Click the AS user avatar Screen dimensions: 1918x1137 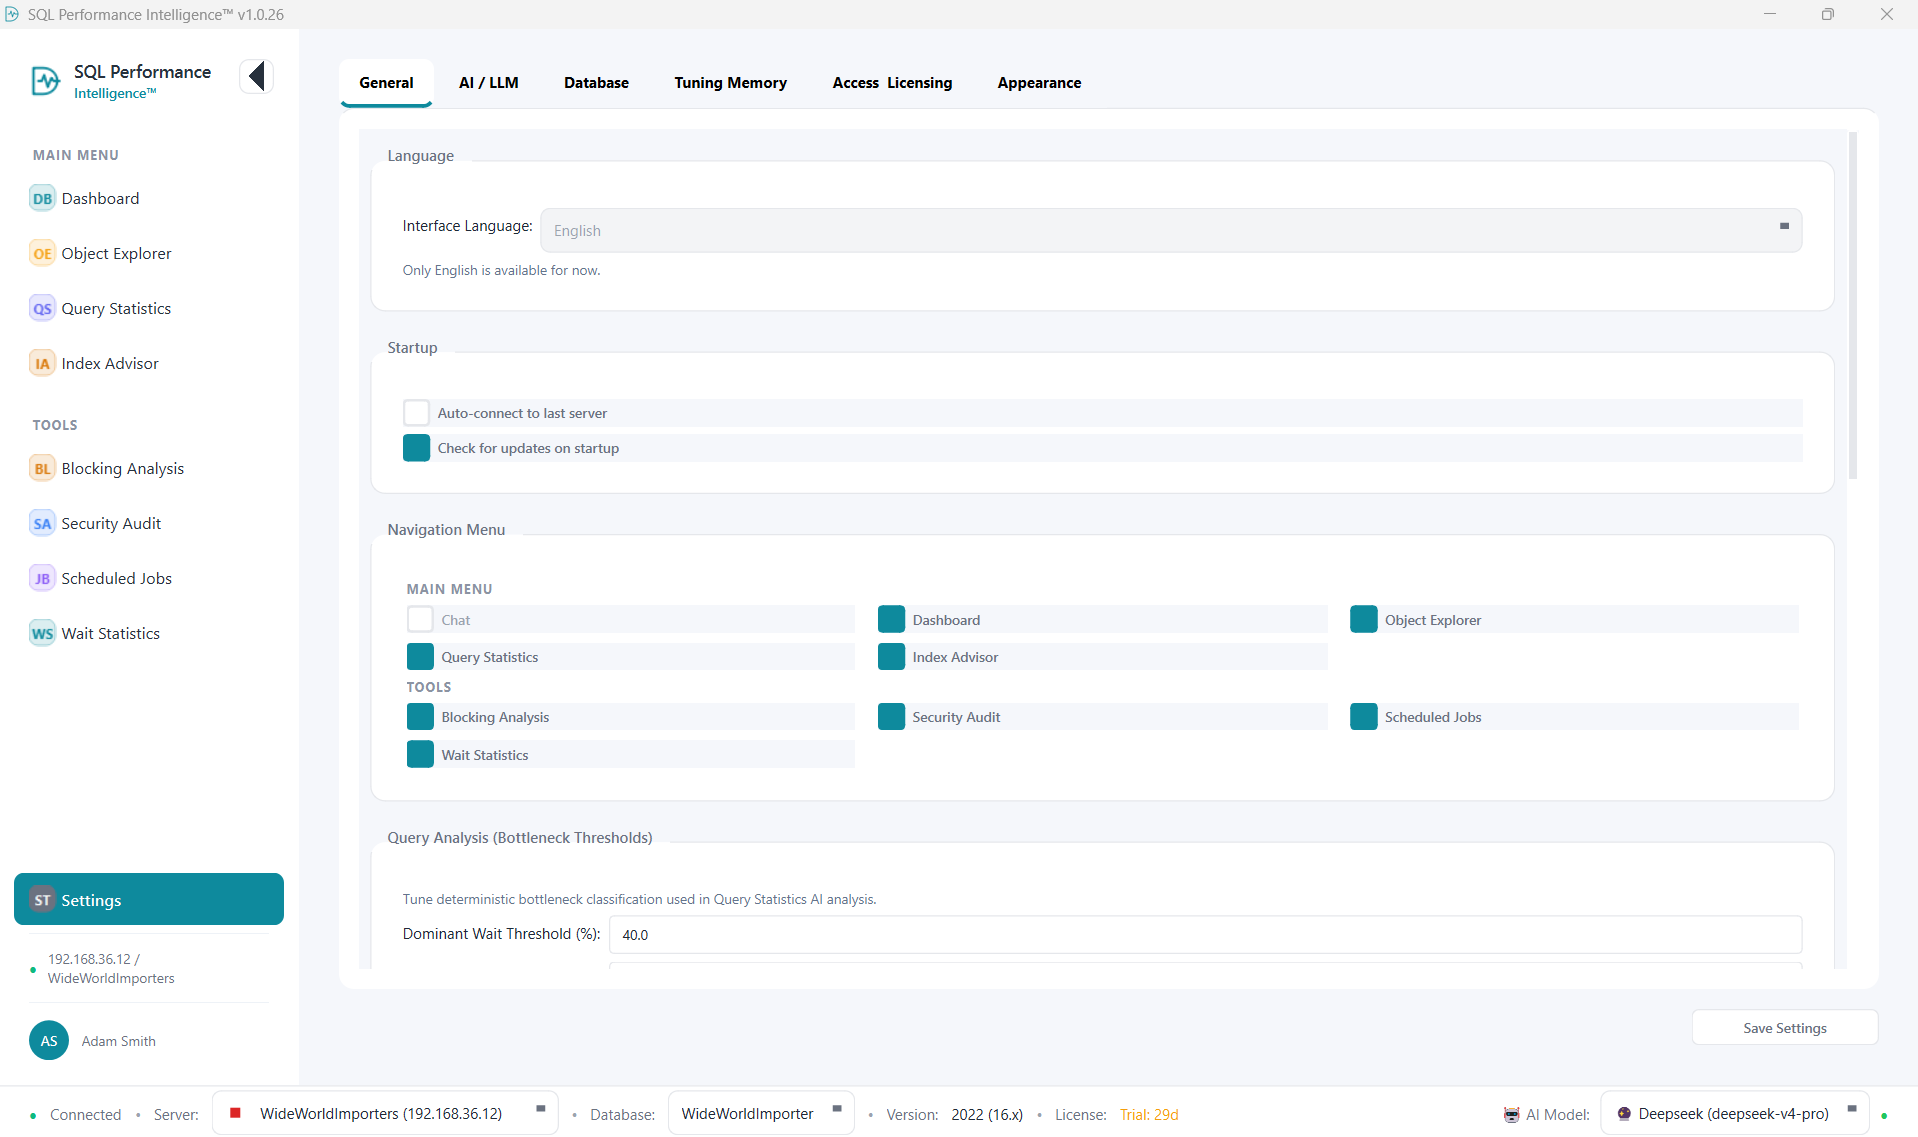pyautogui.click(x=49, y=1041)
